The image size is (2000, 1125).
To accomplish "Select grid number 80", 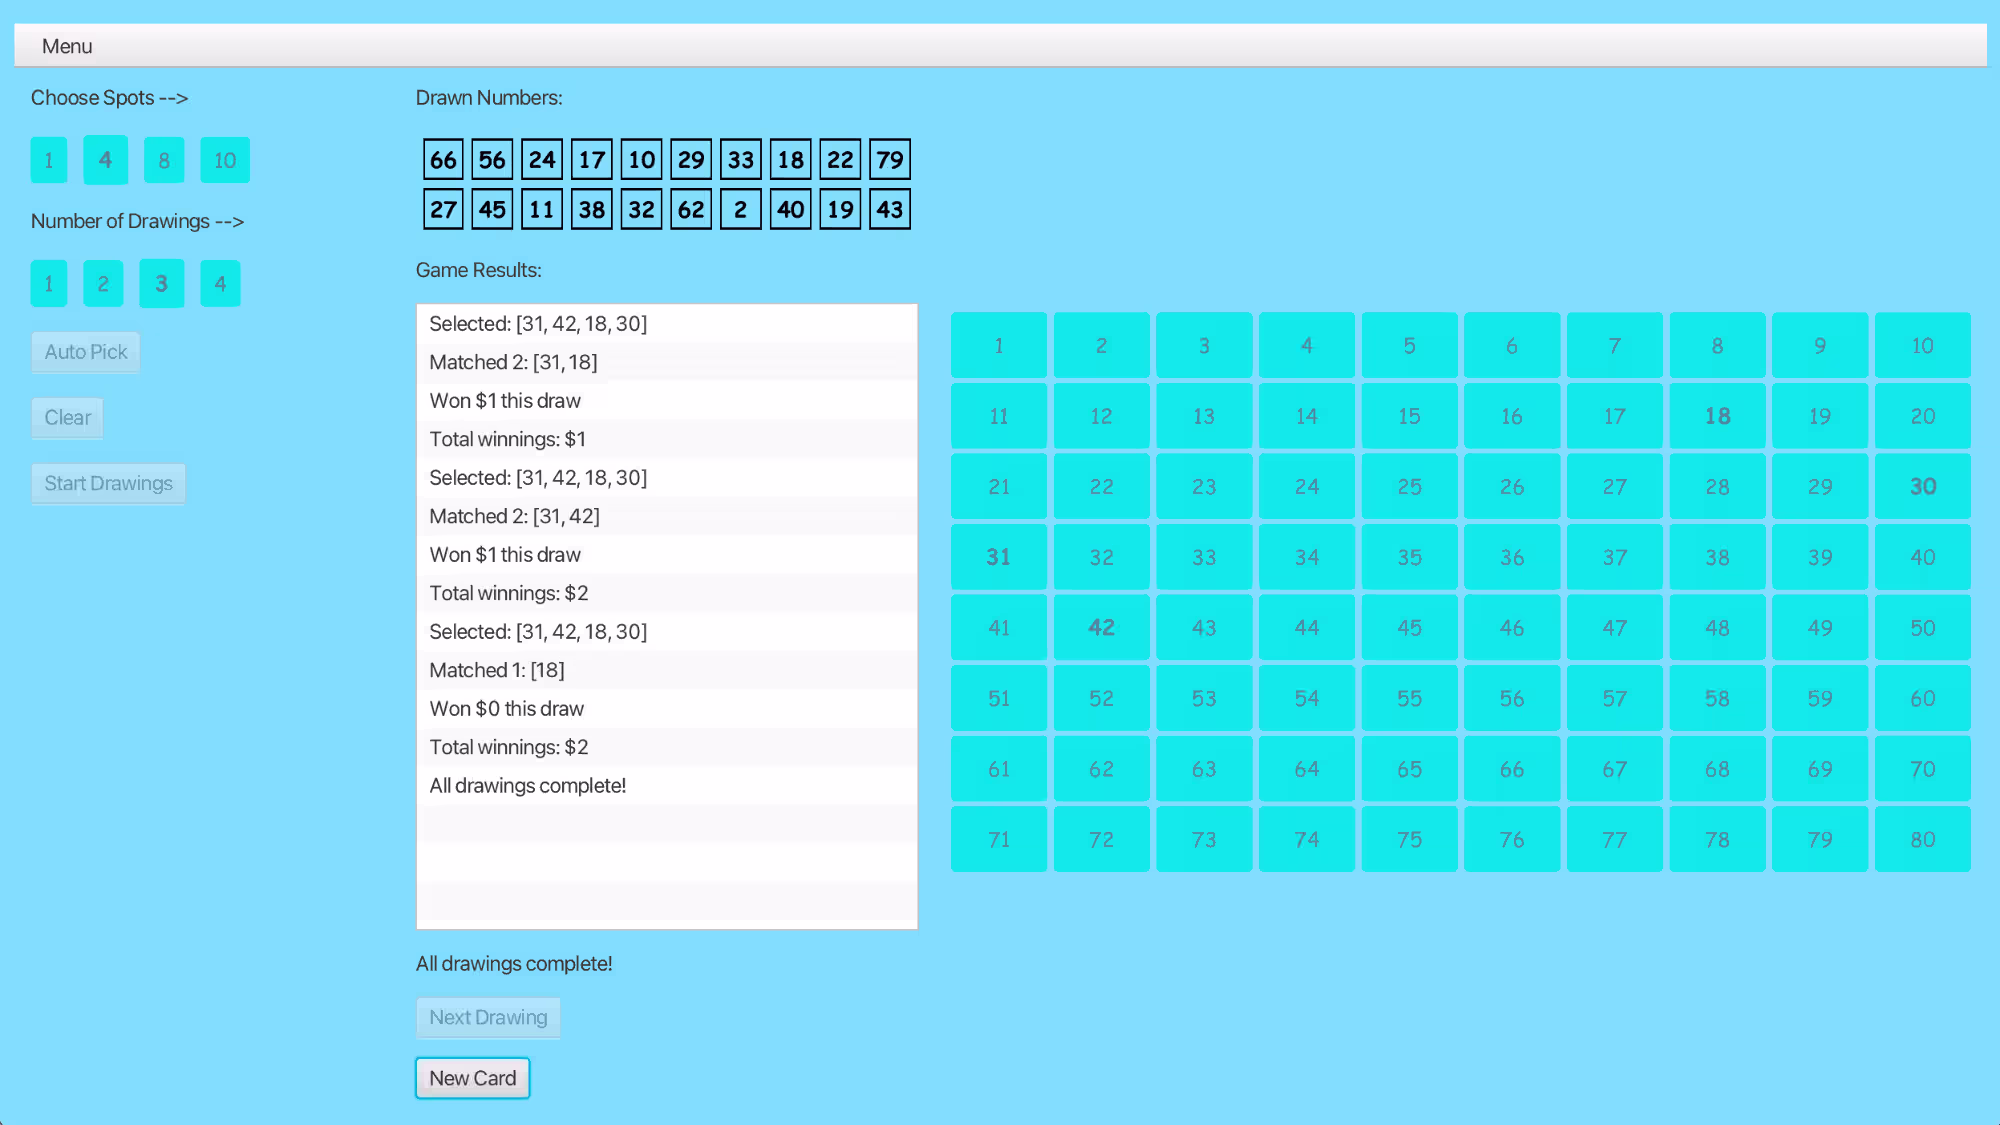I will coord(1922,840).
